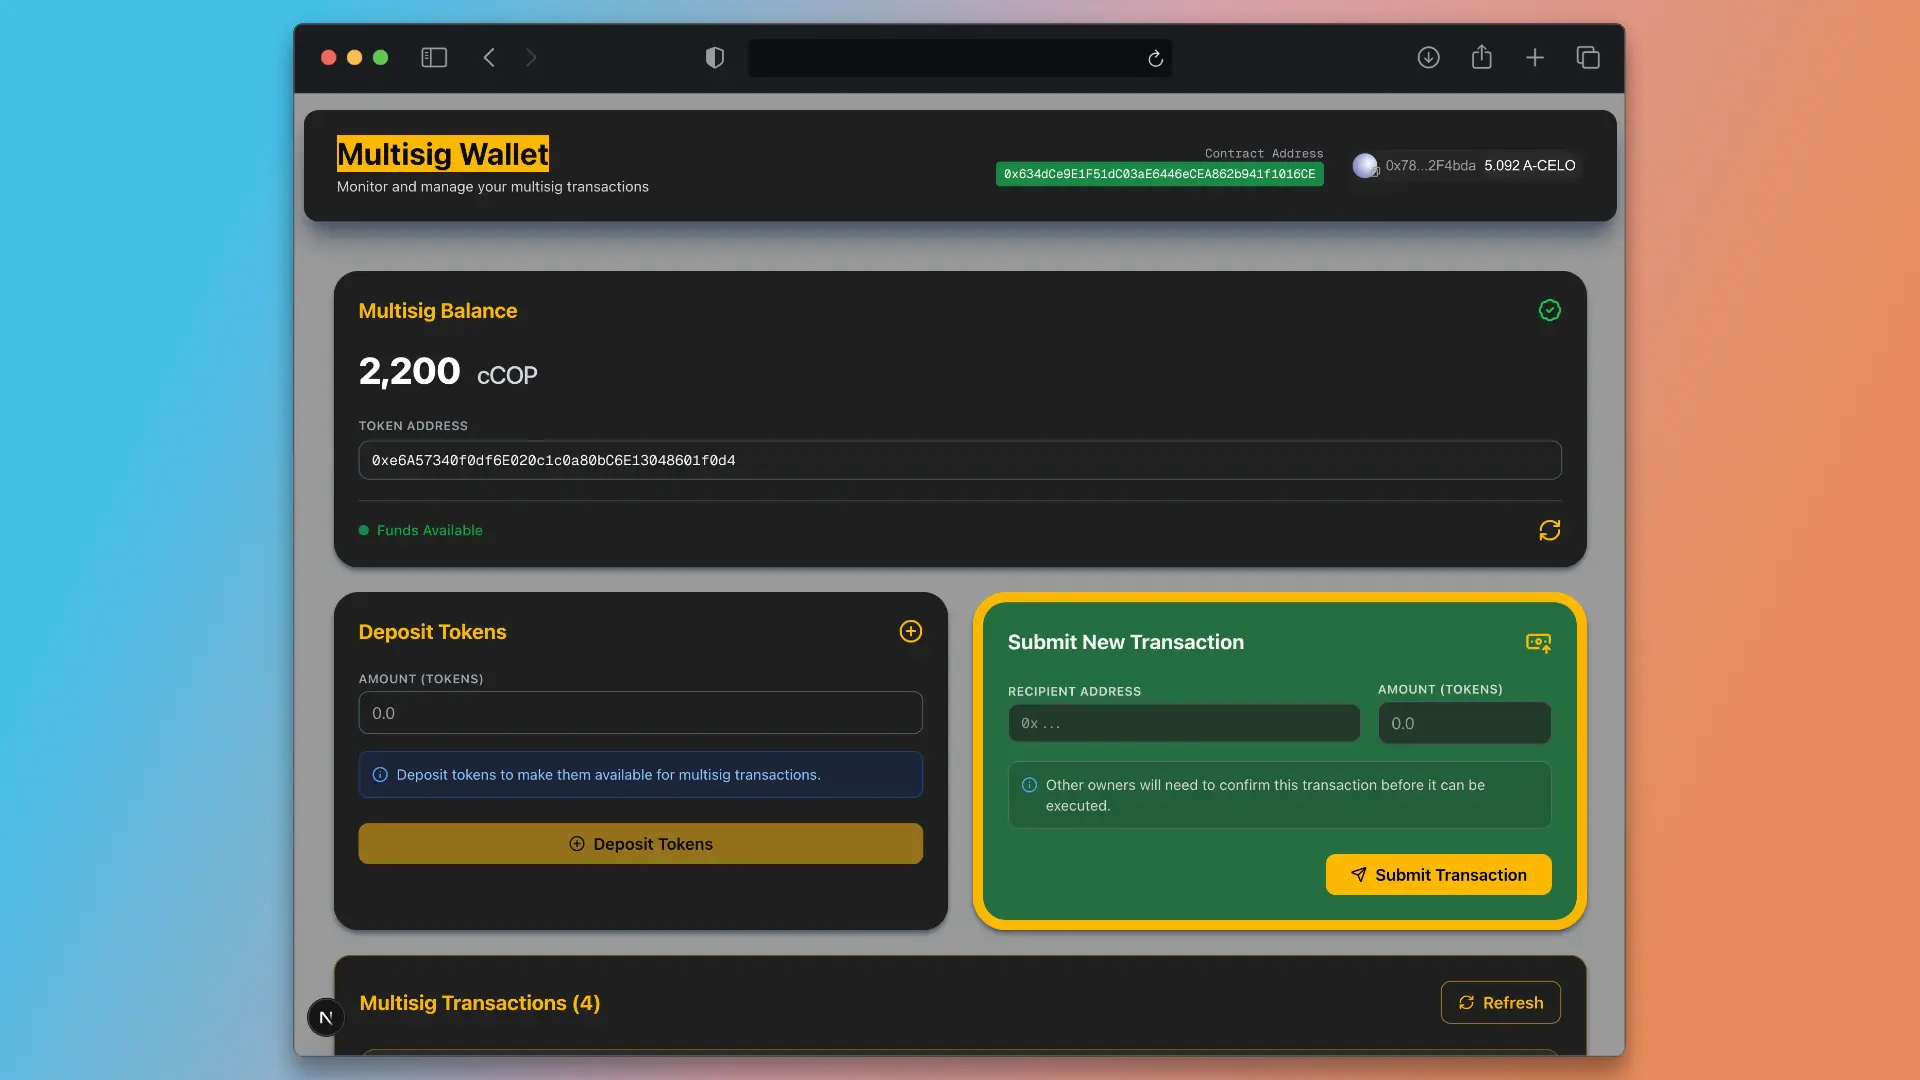This screenshot has height=1080, width=1920.
Task: Open a new browser tab with the plus button
Action: click(x=1535, y=57)
